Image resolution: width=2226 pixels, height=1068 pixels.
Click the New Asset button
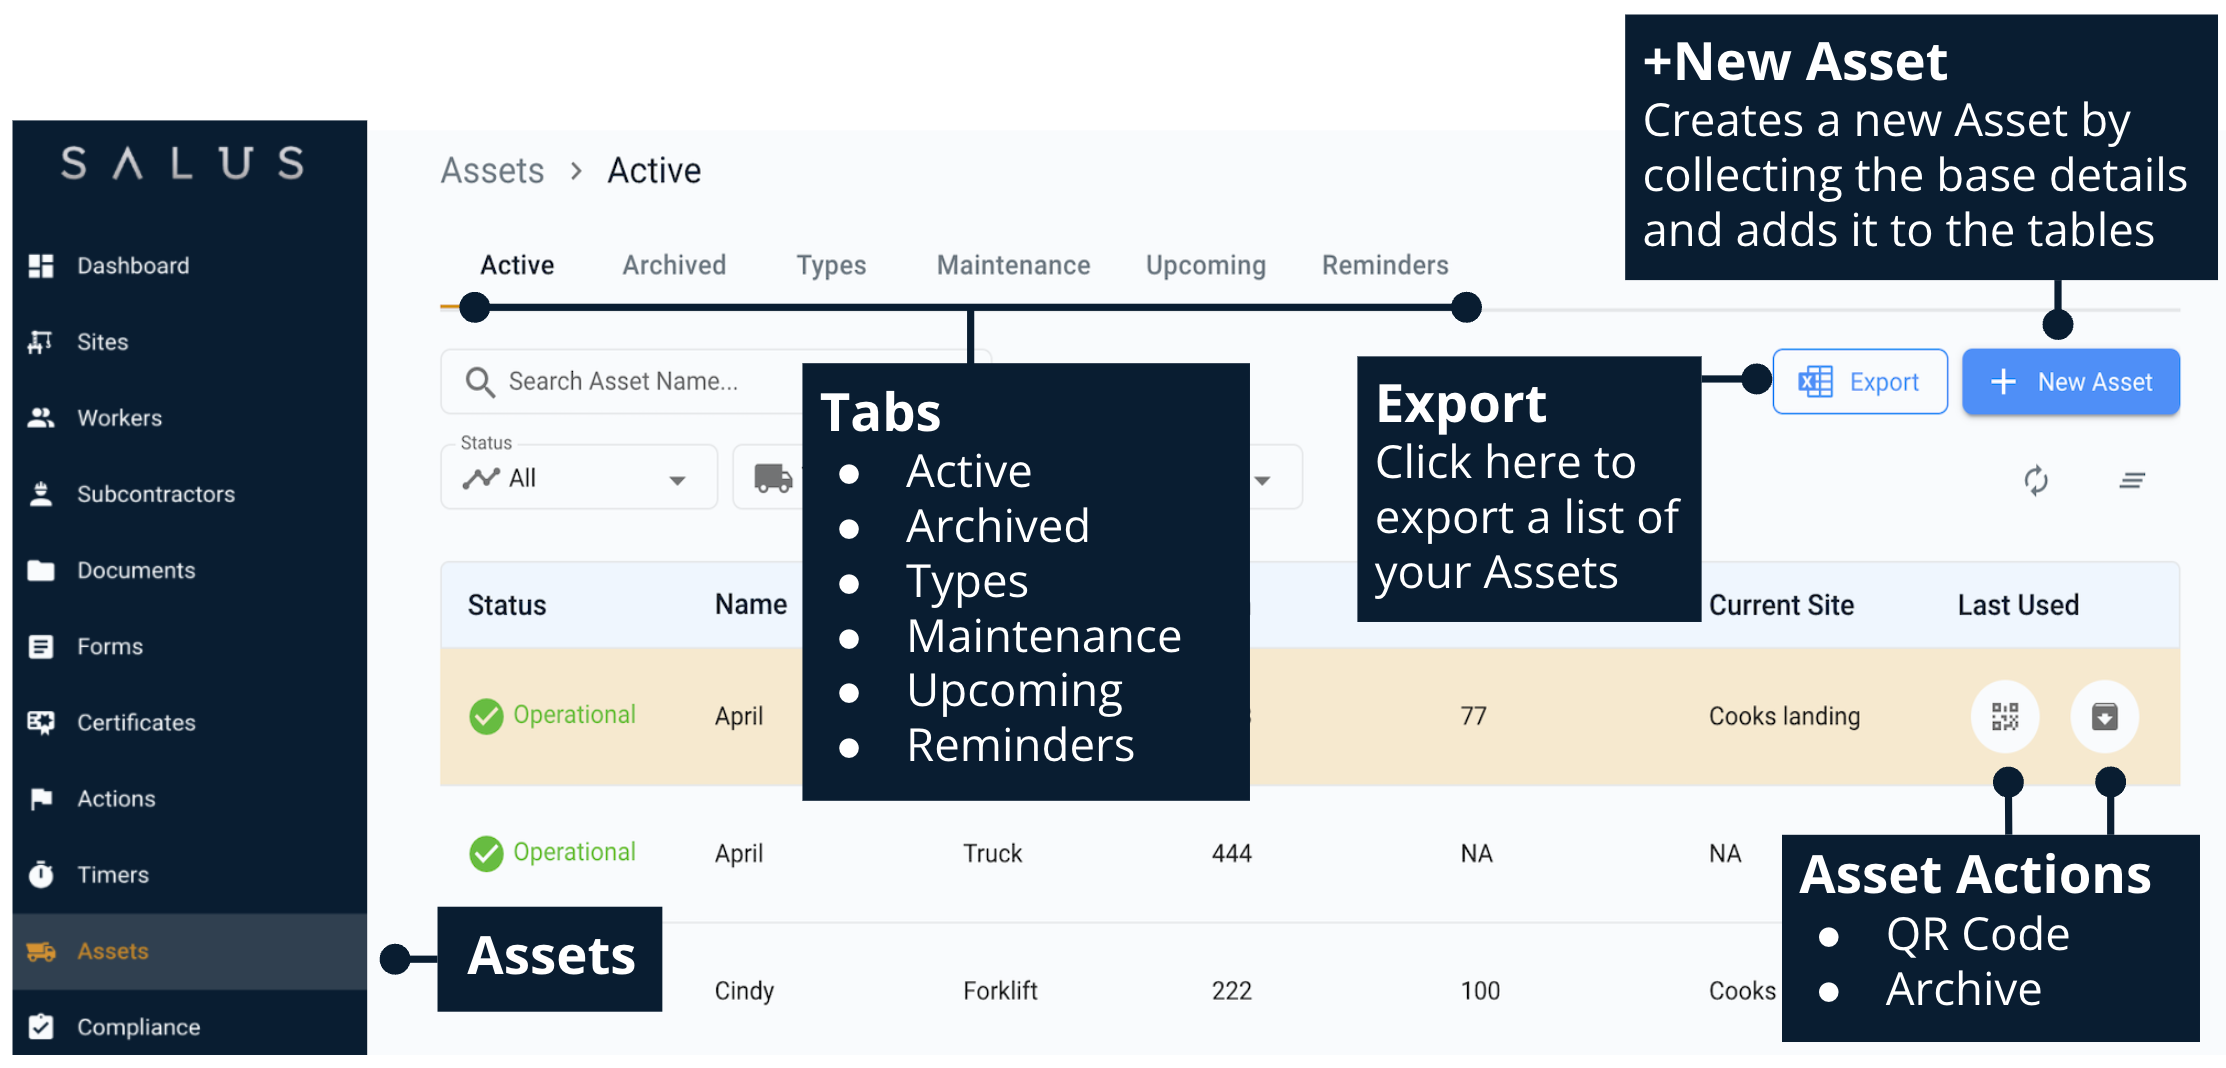[2070, 382]
